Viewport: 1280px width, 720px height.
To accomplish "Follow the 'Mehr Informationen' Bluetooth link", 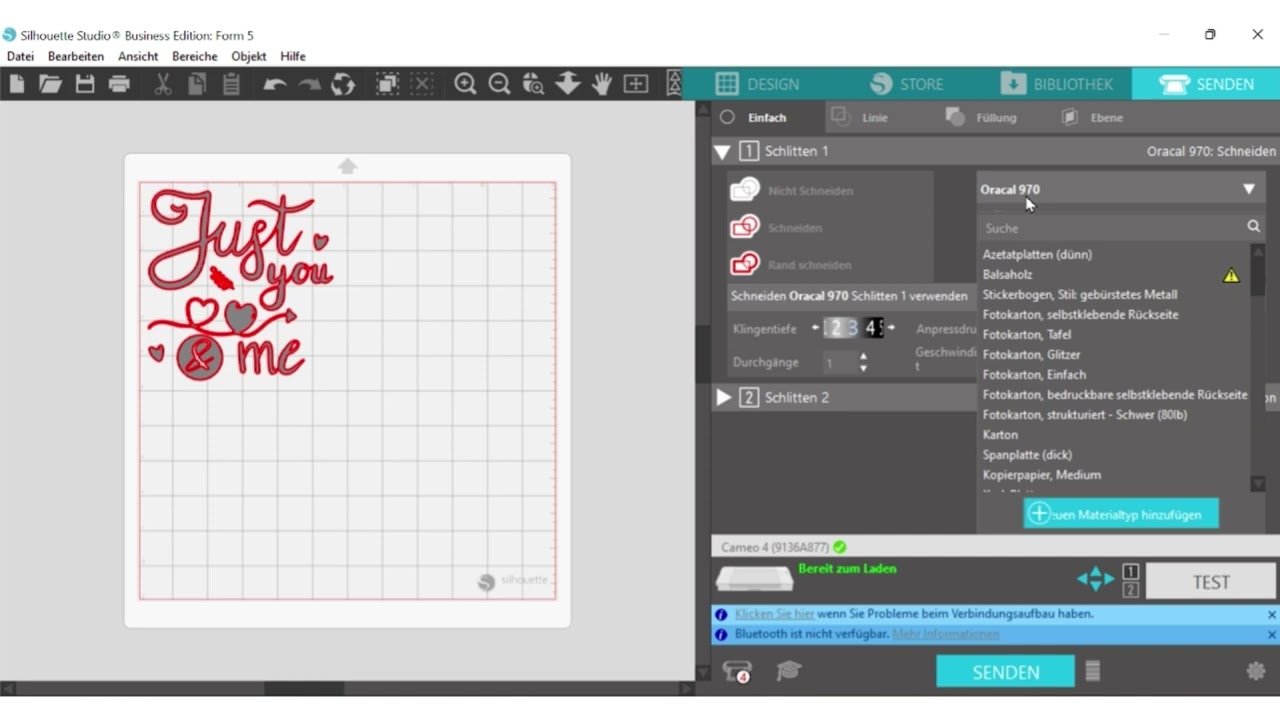I will pyautogui.click(x=946, y=634).
